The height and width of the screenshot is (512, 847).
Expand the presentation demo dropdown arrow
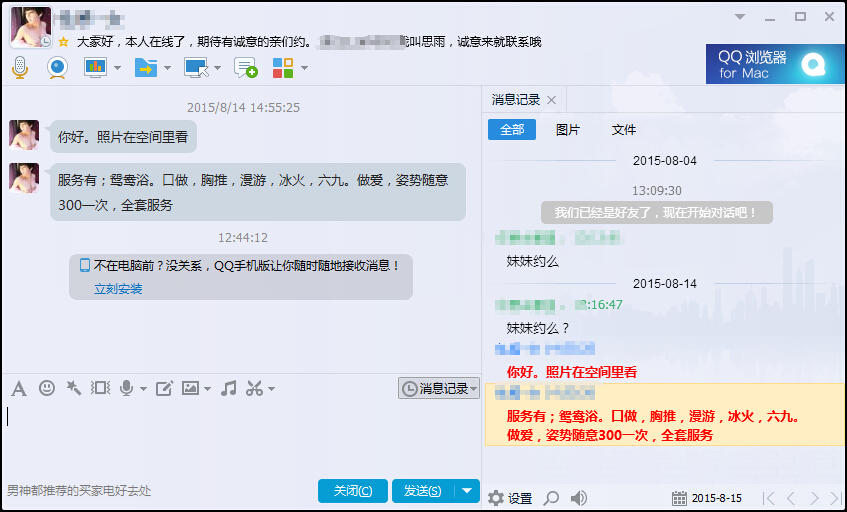pos(117,68)
